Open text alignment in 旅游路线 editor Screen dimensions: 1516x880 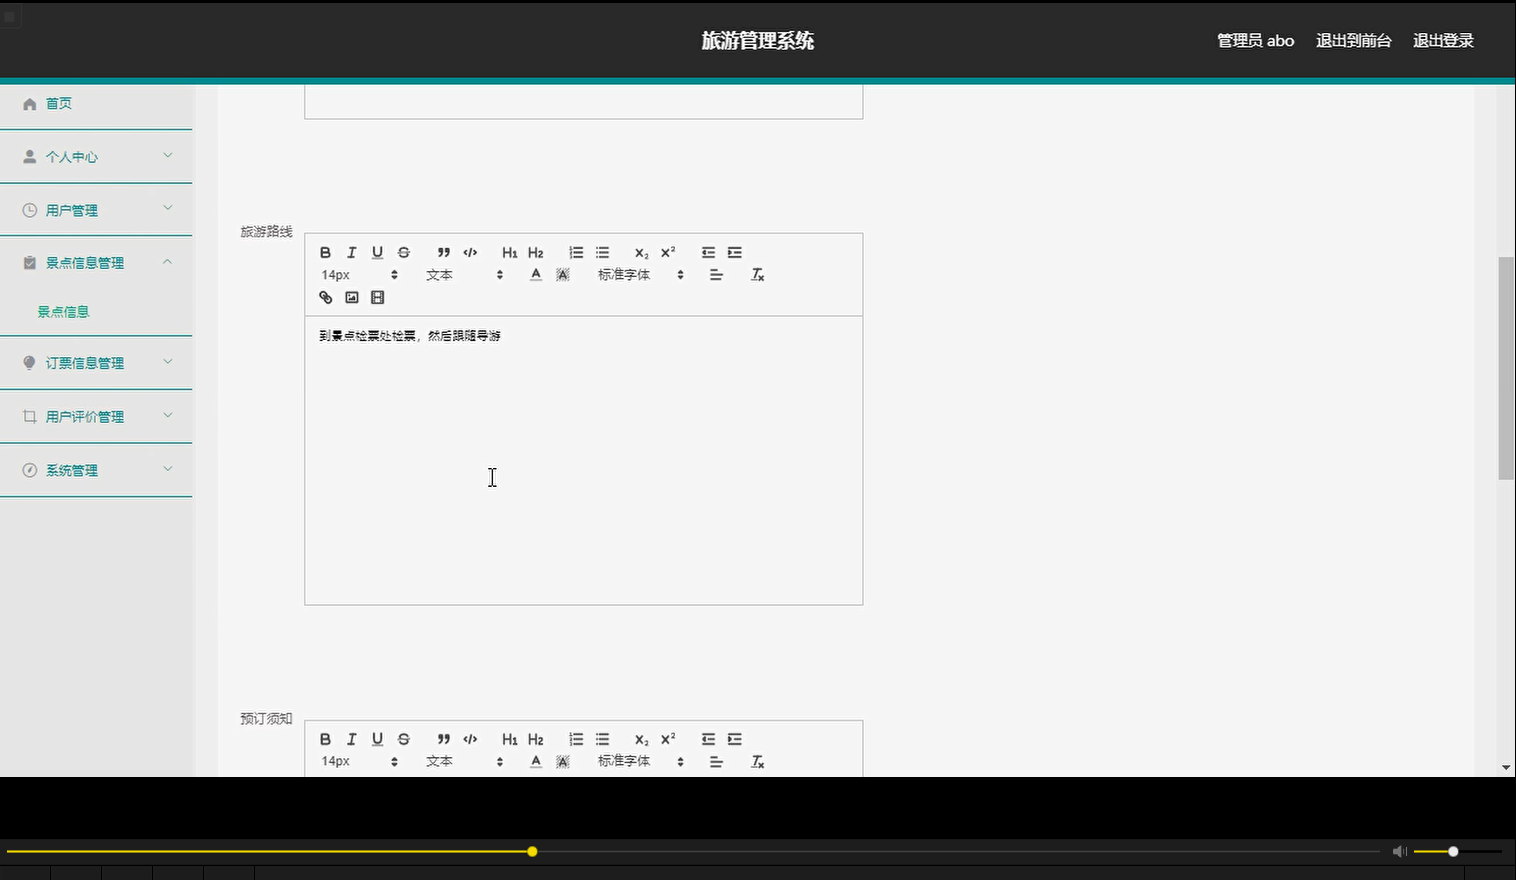click(x=716, y=275)
